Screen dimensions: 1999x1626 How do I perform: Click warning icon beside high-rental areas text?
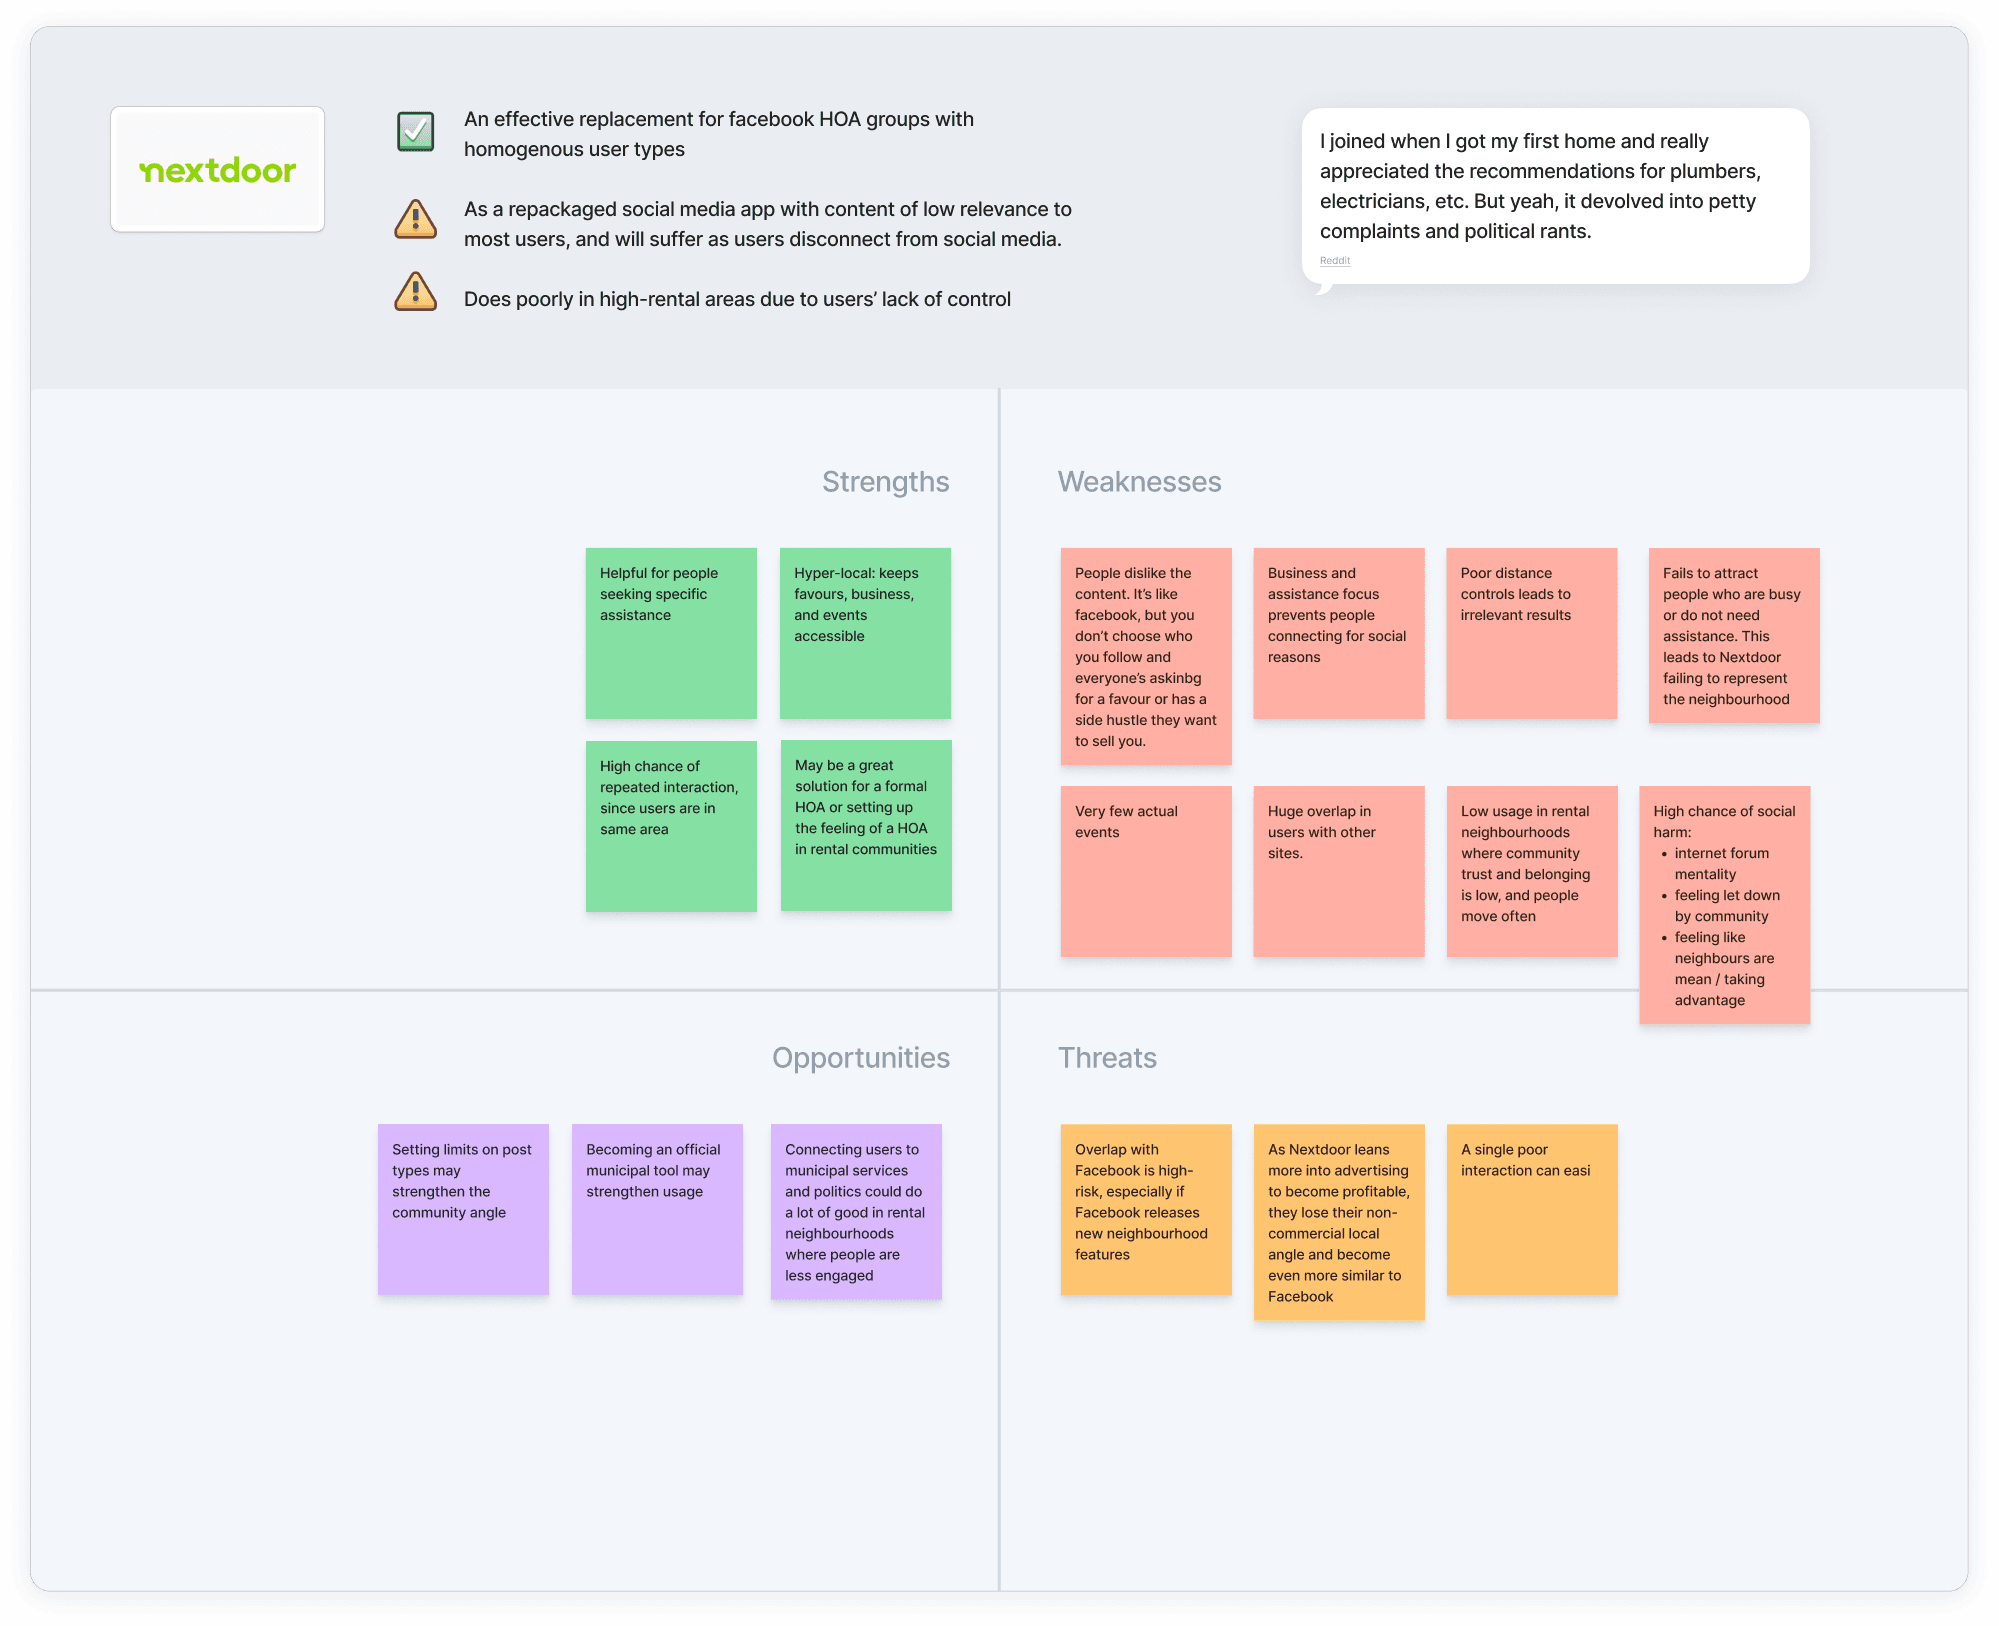click(415, 292)
